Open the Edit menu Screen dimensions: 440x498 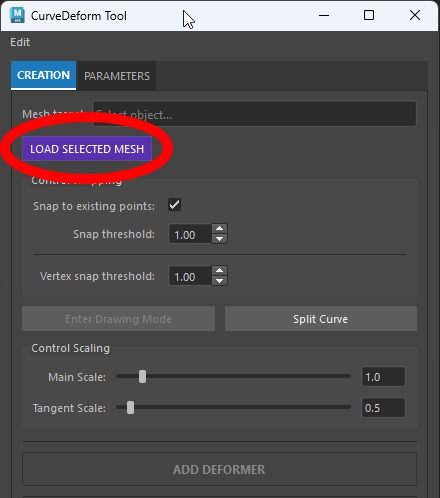coord(20,42)
